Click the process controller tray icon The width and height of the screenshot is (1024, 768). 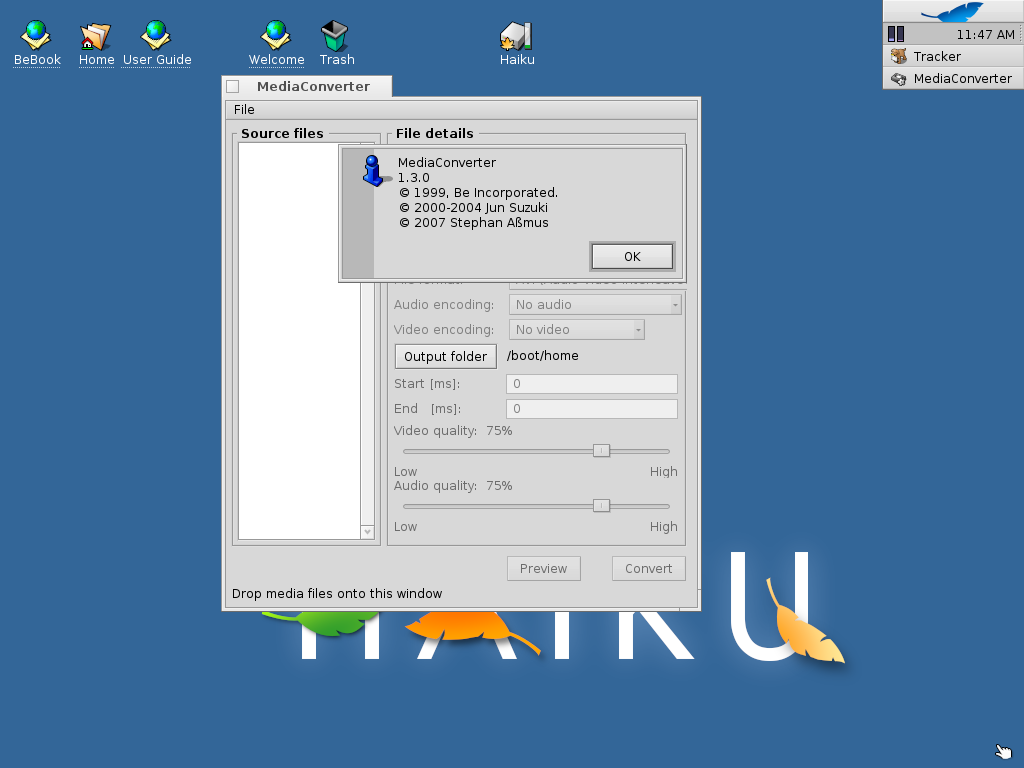point(896,34)
